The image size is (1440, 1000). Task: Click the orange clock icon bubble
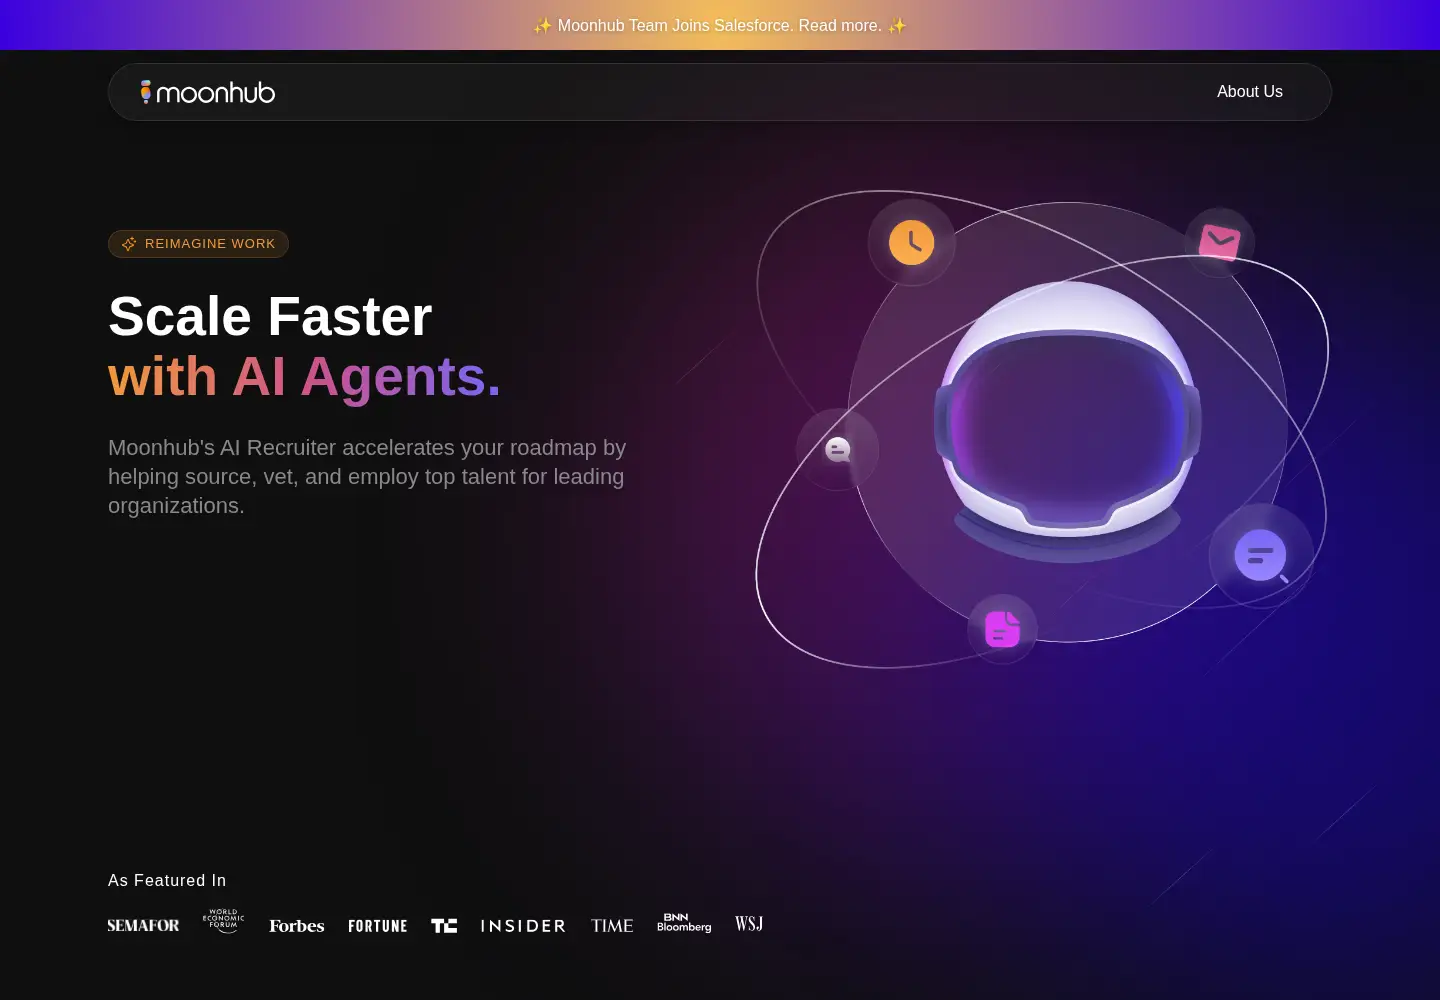[x=911, y=242]
